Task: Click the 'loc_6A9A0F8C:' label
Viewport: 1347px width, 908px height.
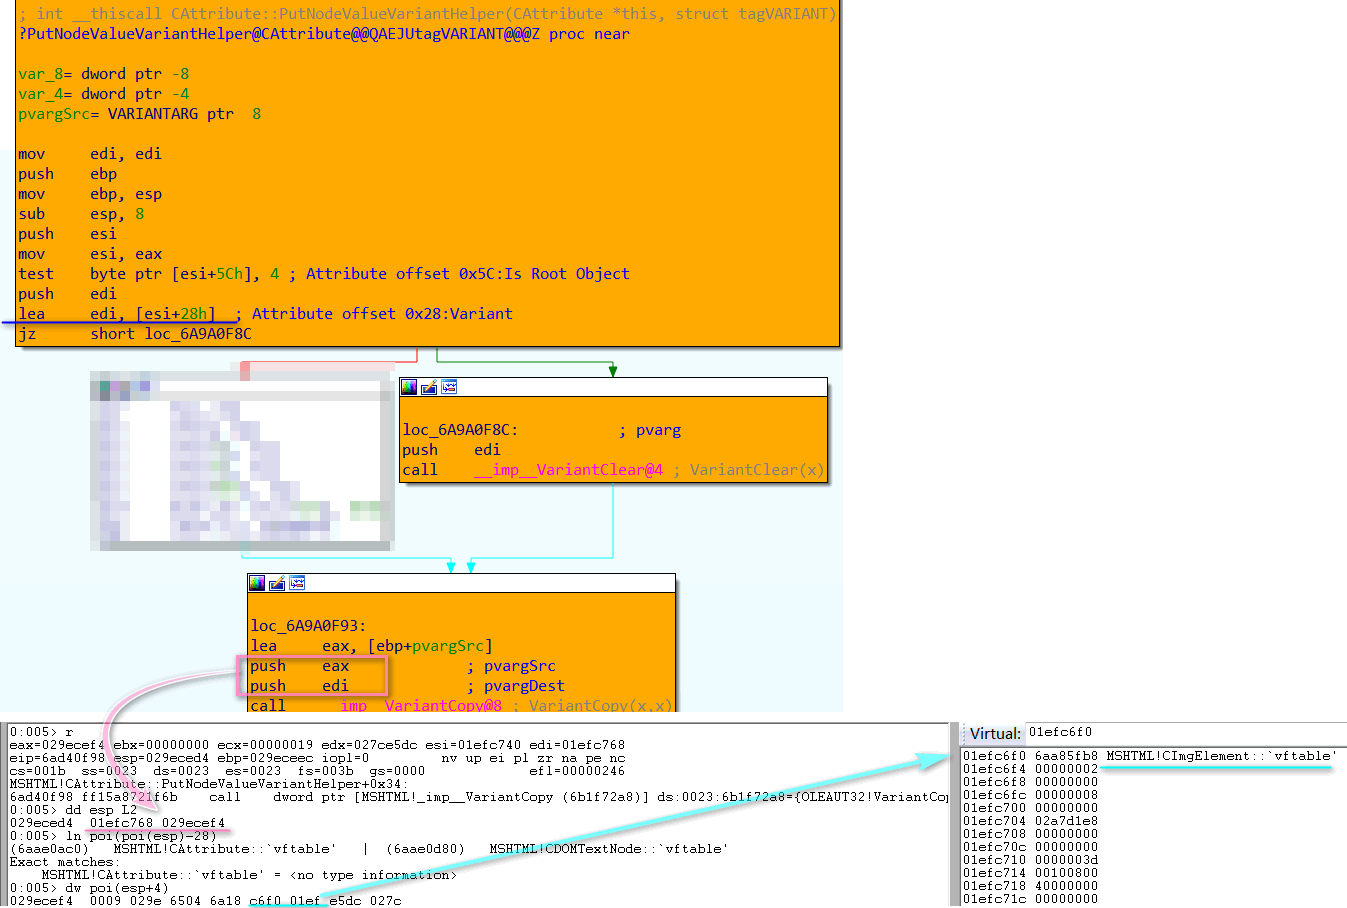Action: tap(460, 430)
